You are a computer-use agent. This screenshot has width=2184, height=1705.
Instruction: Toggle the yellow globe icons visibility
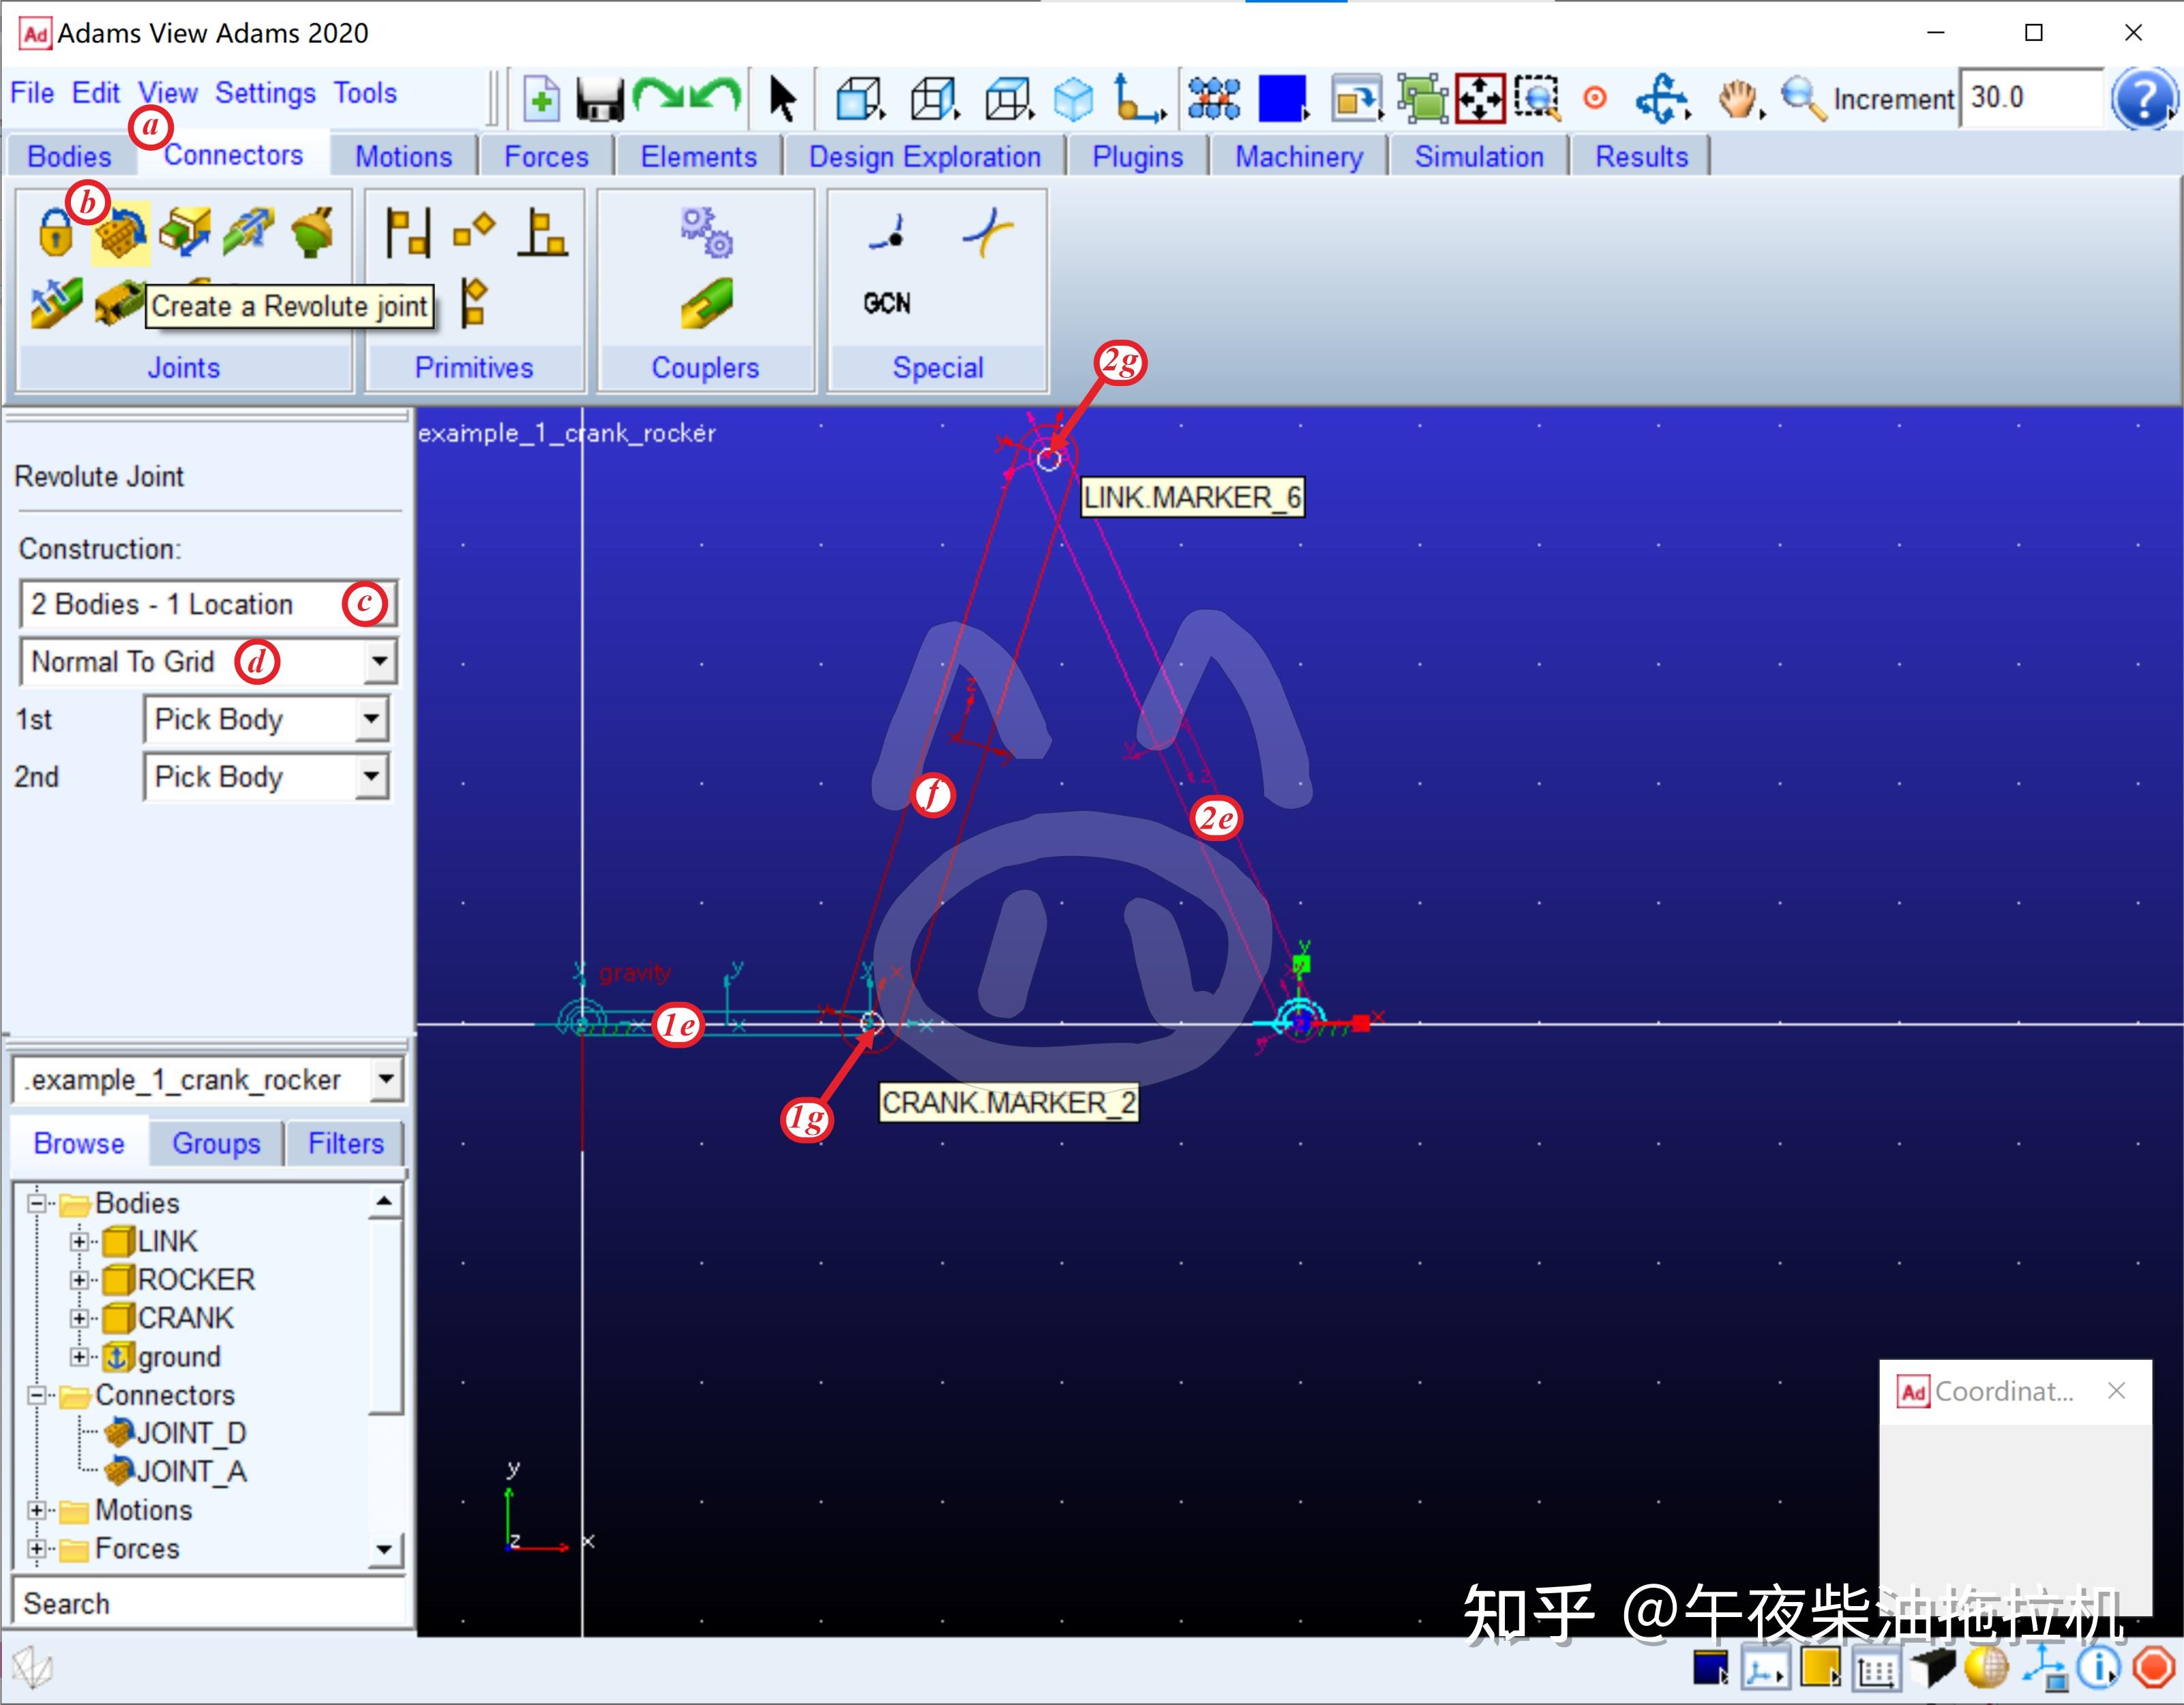(x=1986, y=1667)
